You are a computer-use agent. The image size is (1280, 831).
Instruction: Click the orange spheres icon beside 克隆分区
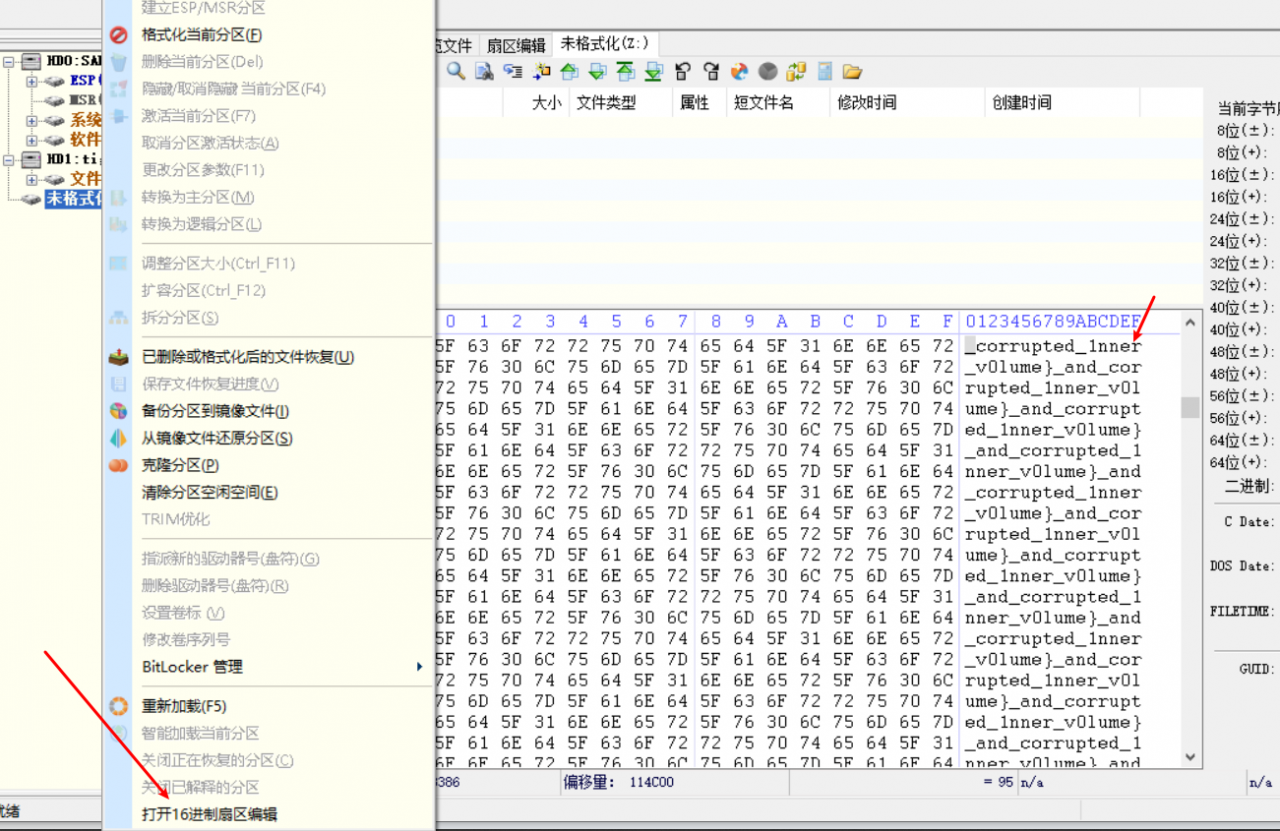(119, 465)
